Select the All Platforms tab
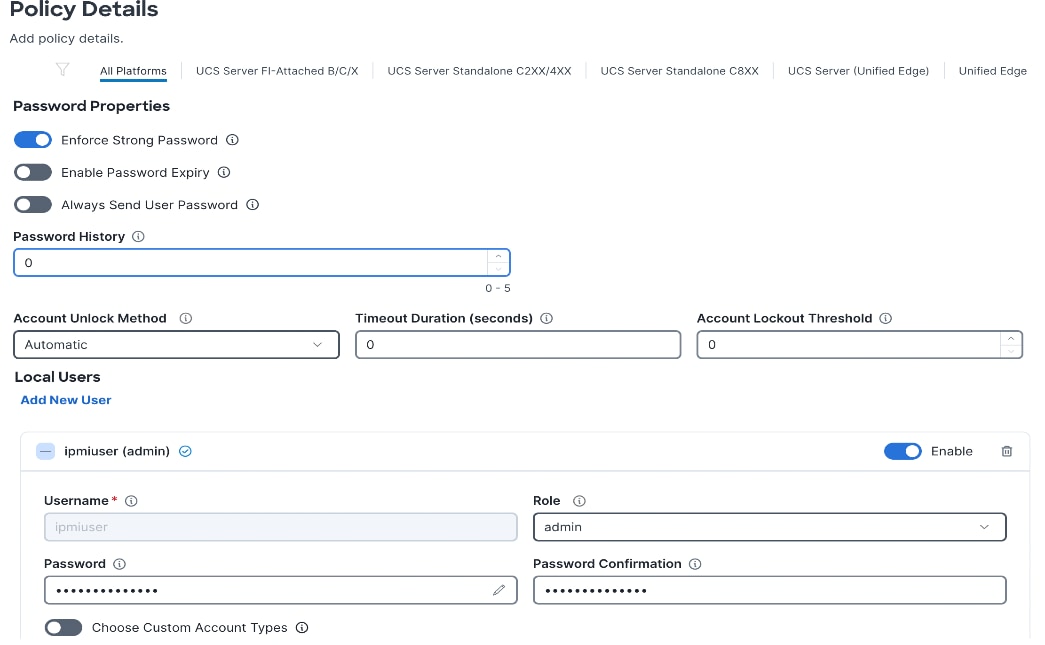This screenshot has width=1045, height=645. 133,71
